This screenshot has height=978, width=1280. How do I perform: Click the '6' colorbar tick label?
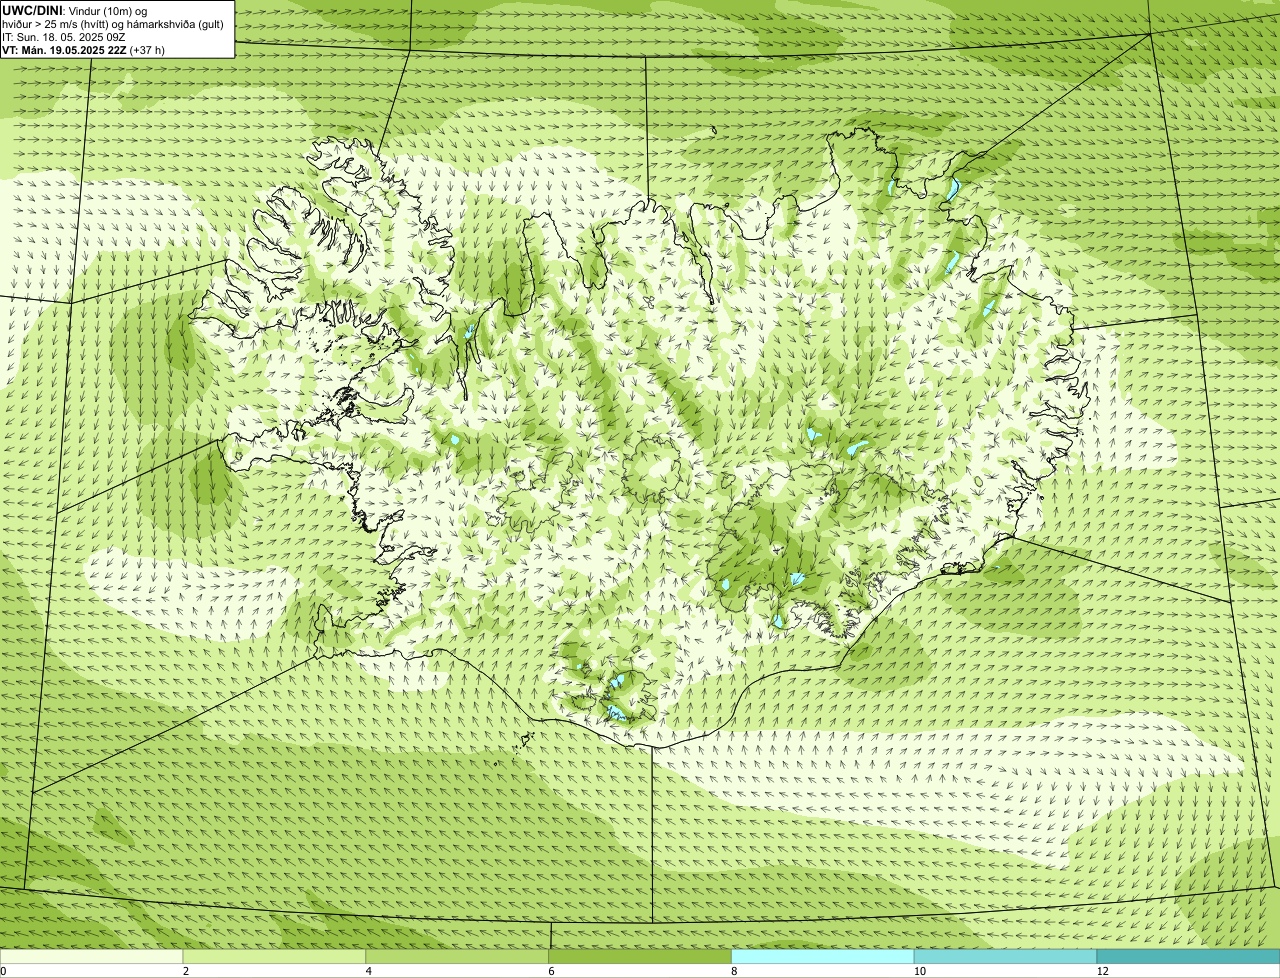click(x=552, y=971)
